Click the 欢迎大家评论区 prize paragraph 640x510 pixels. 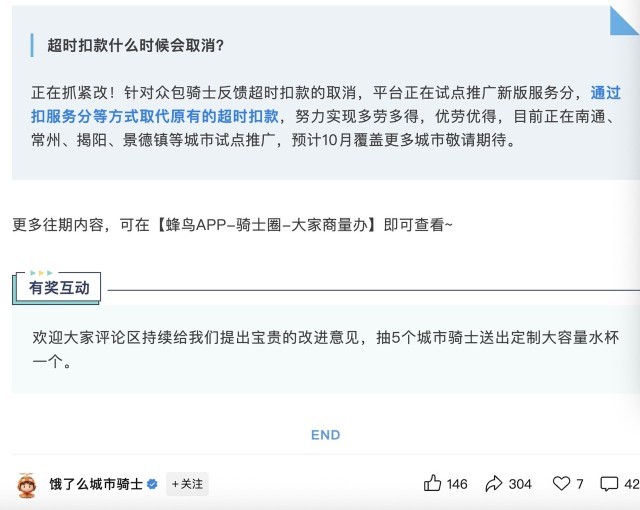[x=325, y=350]
